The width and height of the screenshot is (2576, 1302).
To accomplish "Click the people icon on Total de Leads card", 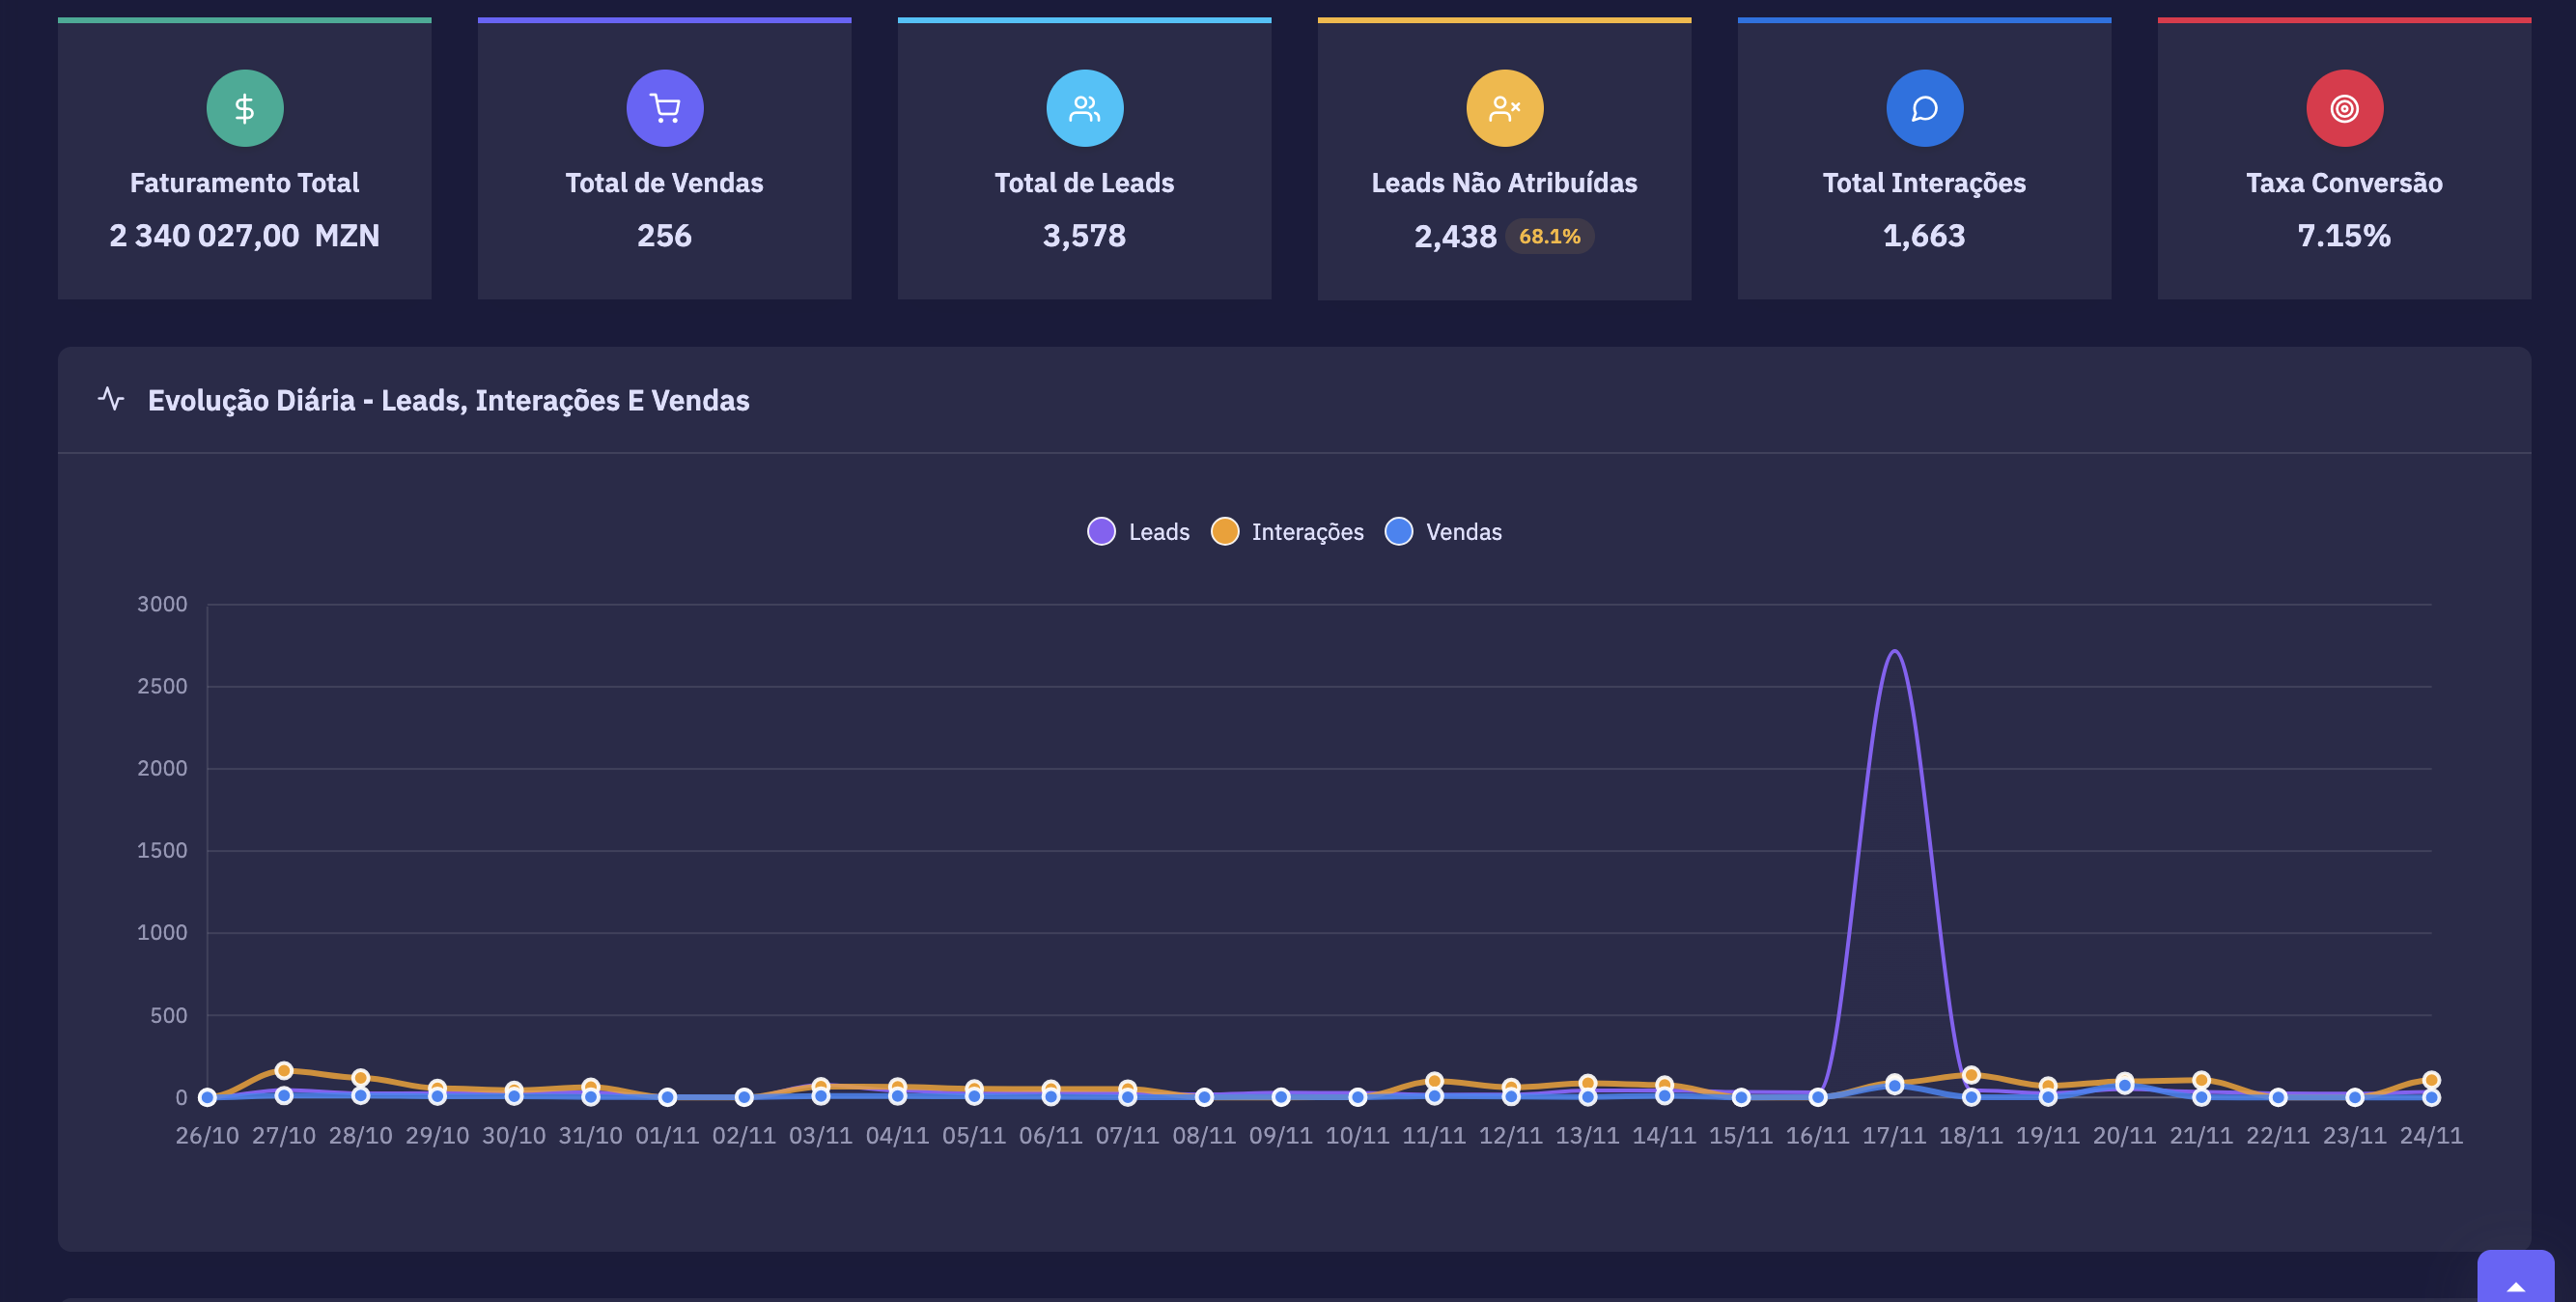I will click(x=1084, y=107).
